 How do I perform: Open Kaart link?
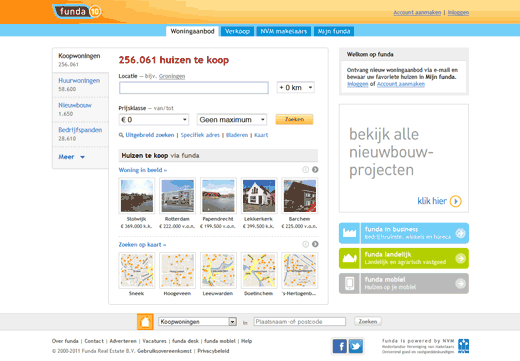[261, 135]
